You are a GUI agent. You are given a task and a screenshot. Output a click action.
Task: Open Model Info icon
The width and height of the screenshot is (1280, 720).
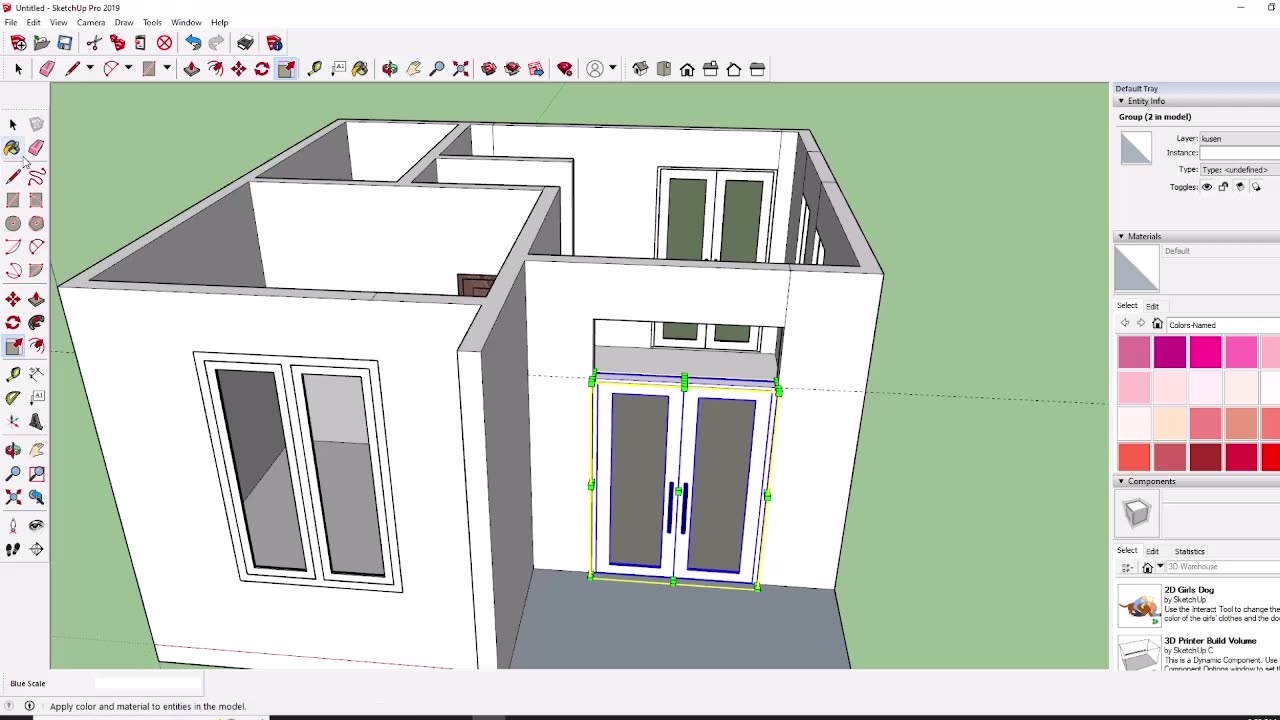click(274, 43)
